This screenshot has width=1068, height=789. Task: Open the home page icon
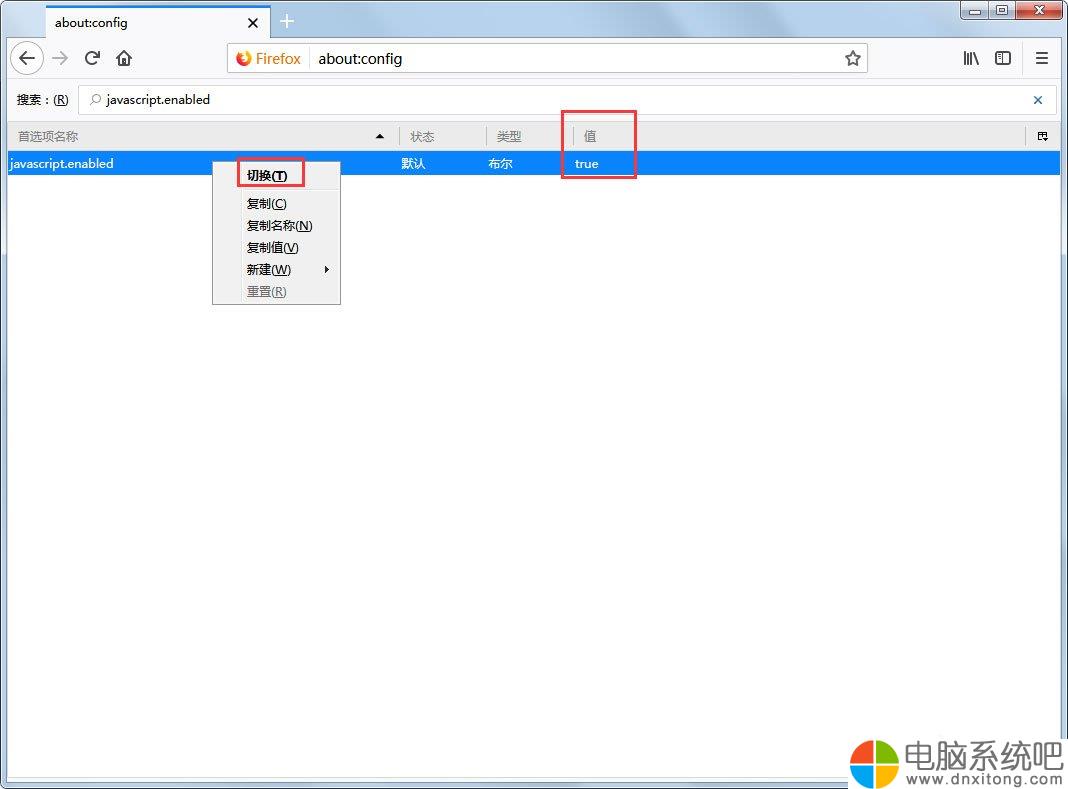click(x=124, y=58)
